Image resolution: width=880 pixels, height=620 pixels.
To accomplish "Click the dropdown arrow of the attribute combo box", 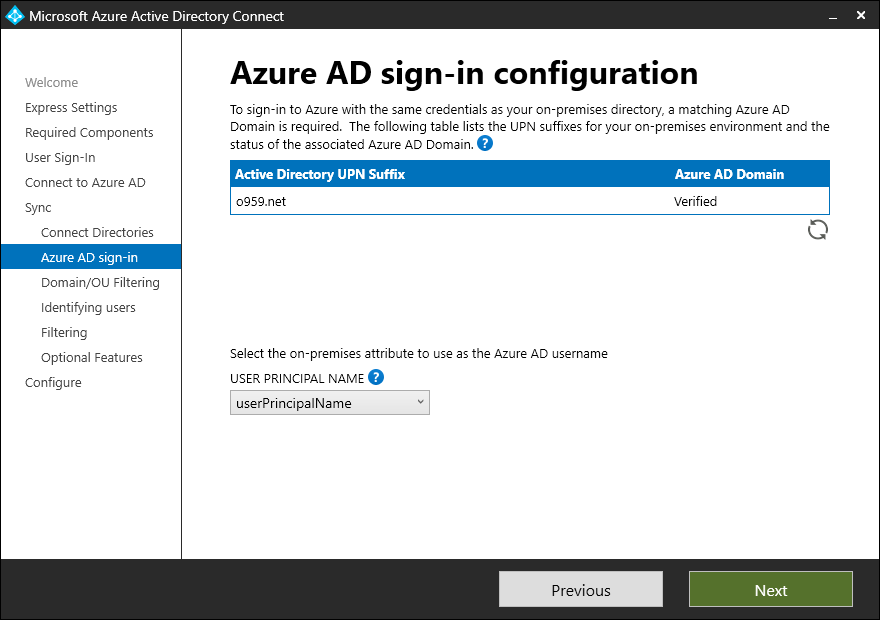I will pos(420,402).
